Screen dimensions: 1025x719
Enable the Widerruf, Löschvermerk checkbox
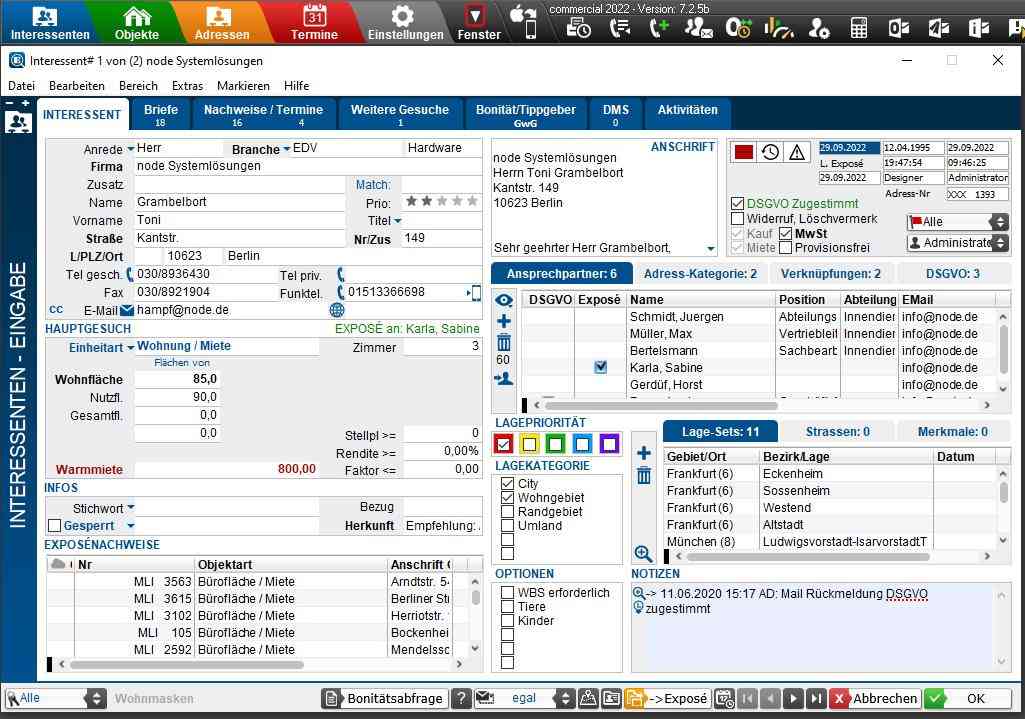[738, 219]
